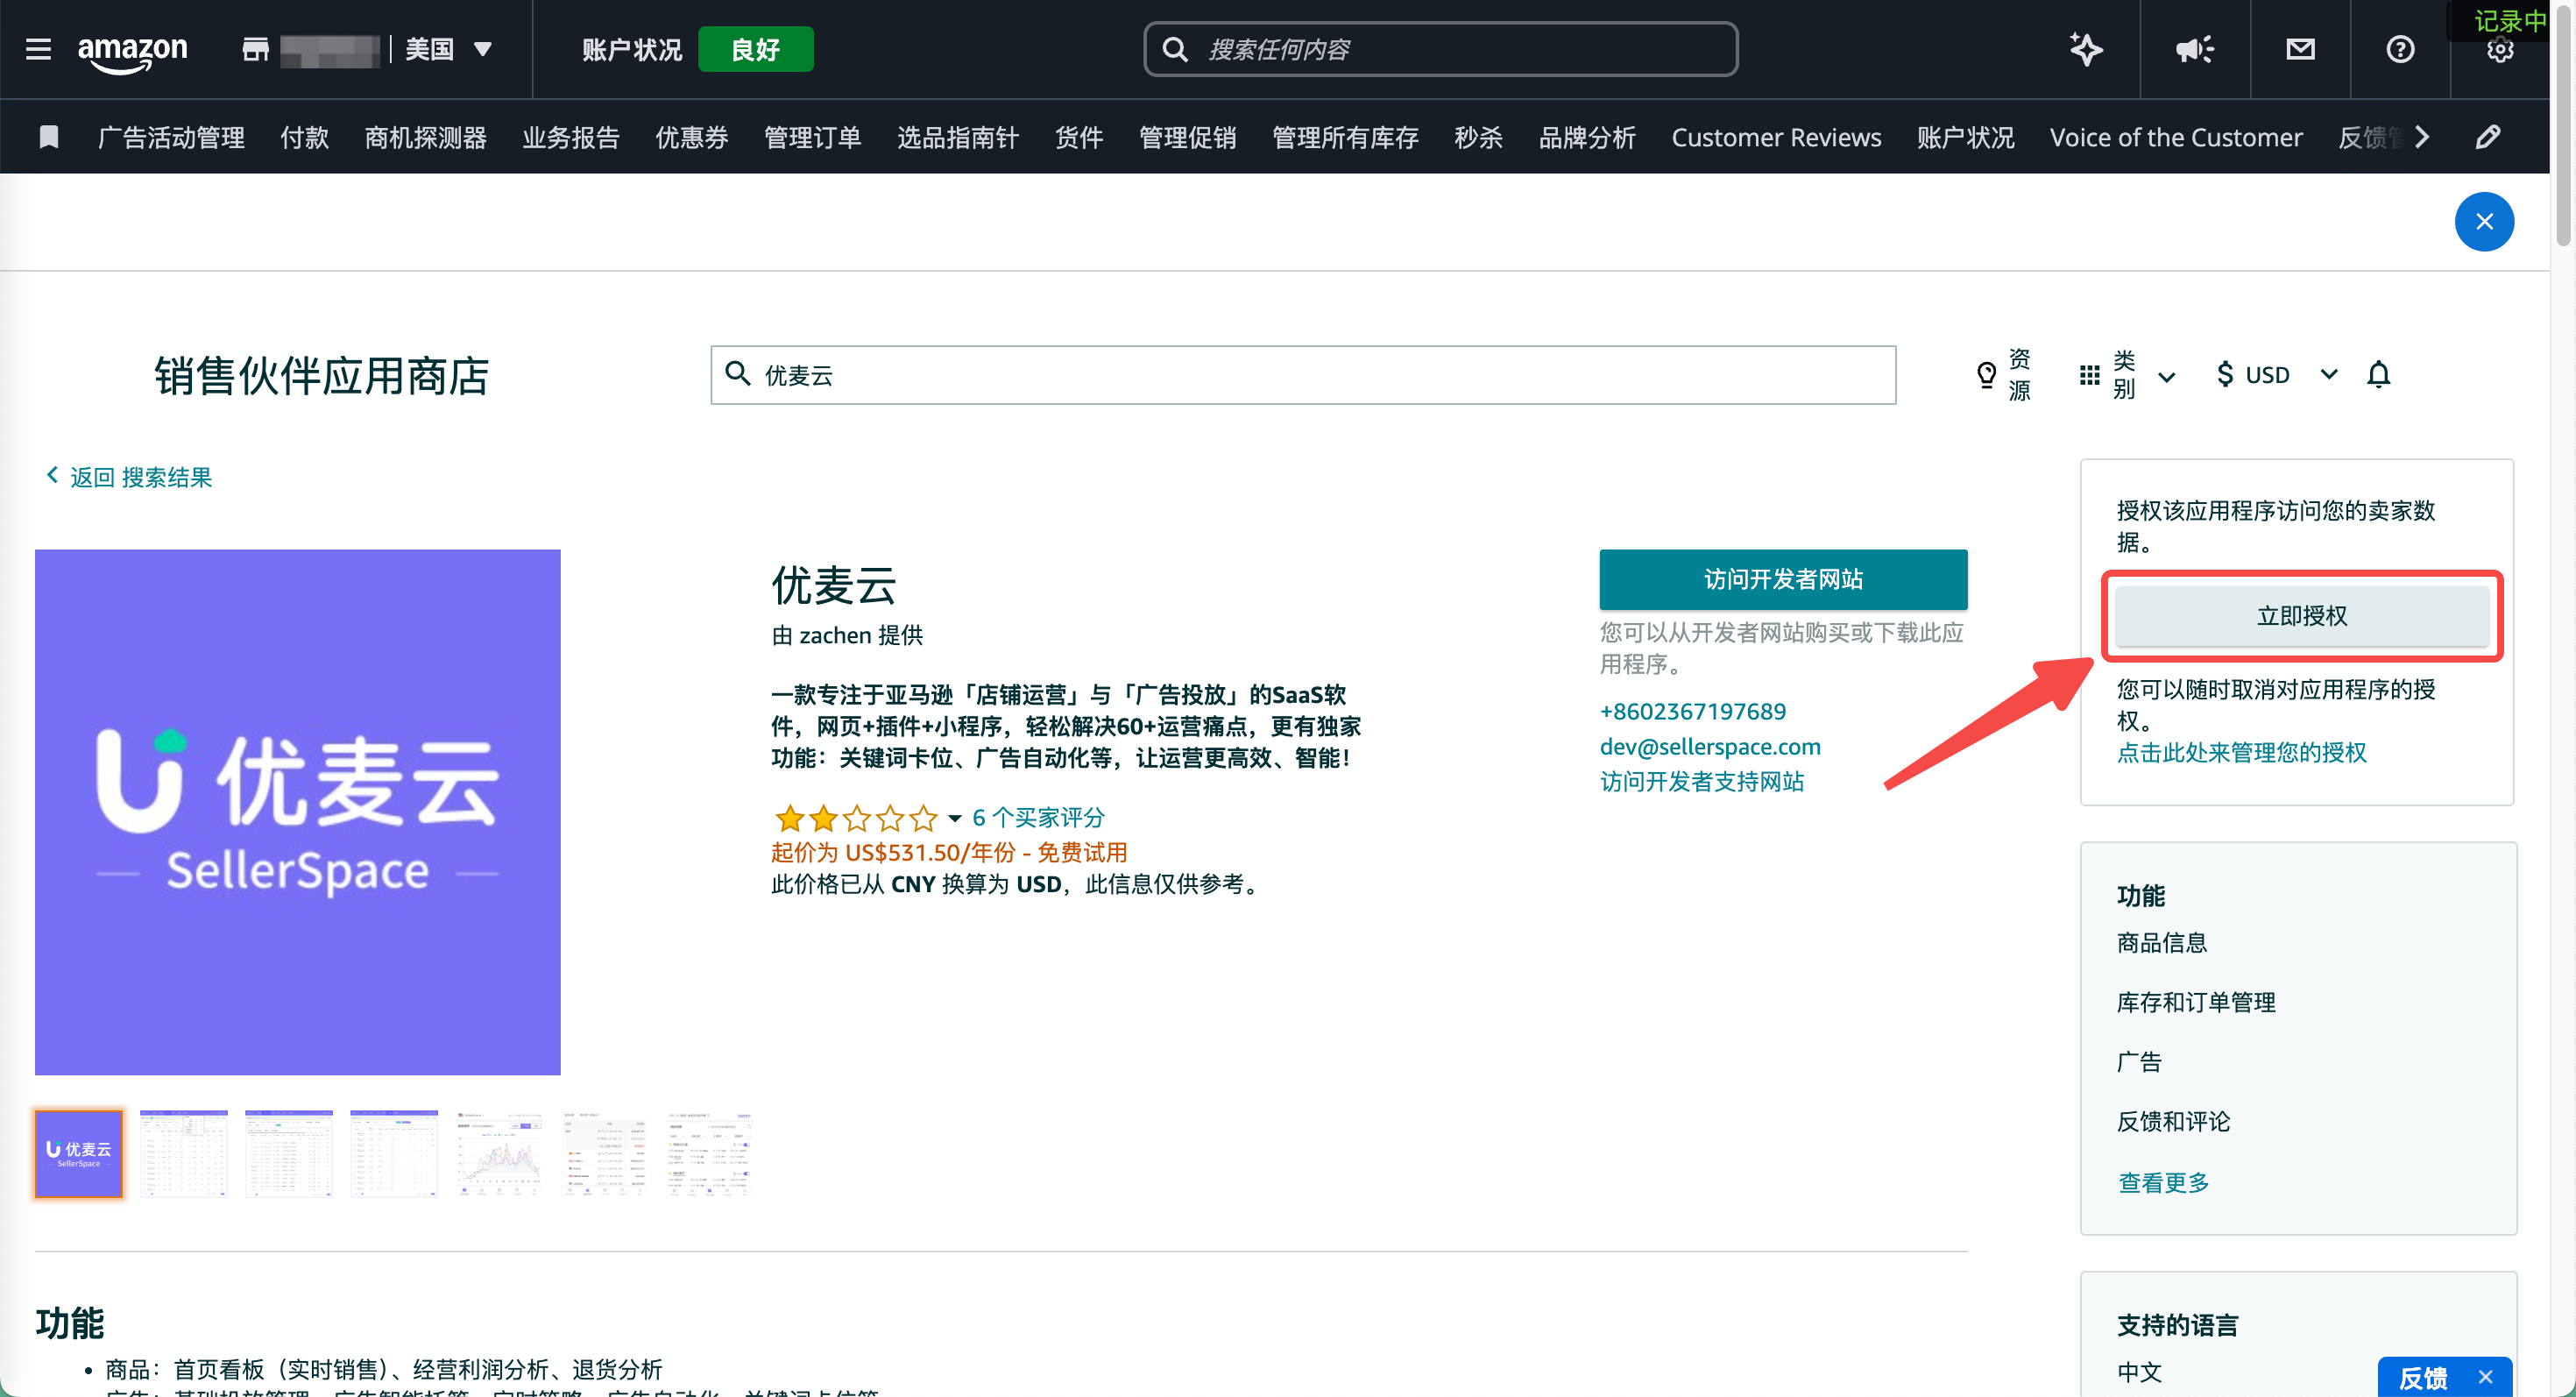Click 查看更多 in the 功能 panel
Viewport: 2576px width, 1397px height.
(x=2163, y=1182)
